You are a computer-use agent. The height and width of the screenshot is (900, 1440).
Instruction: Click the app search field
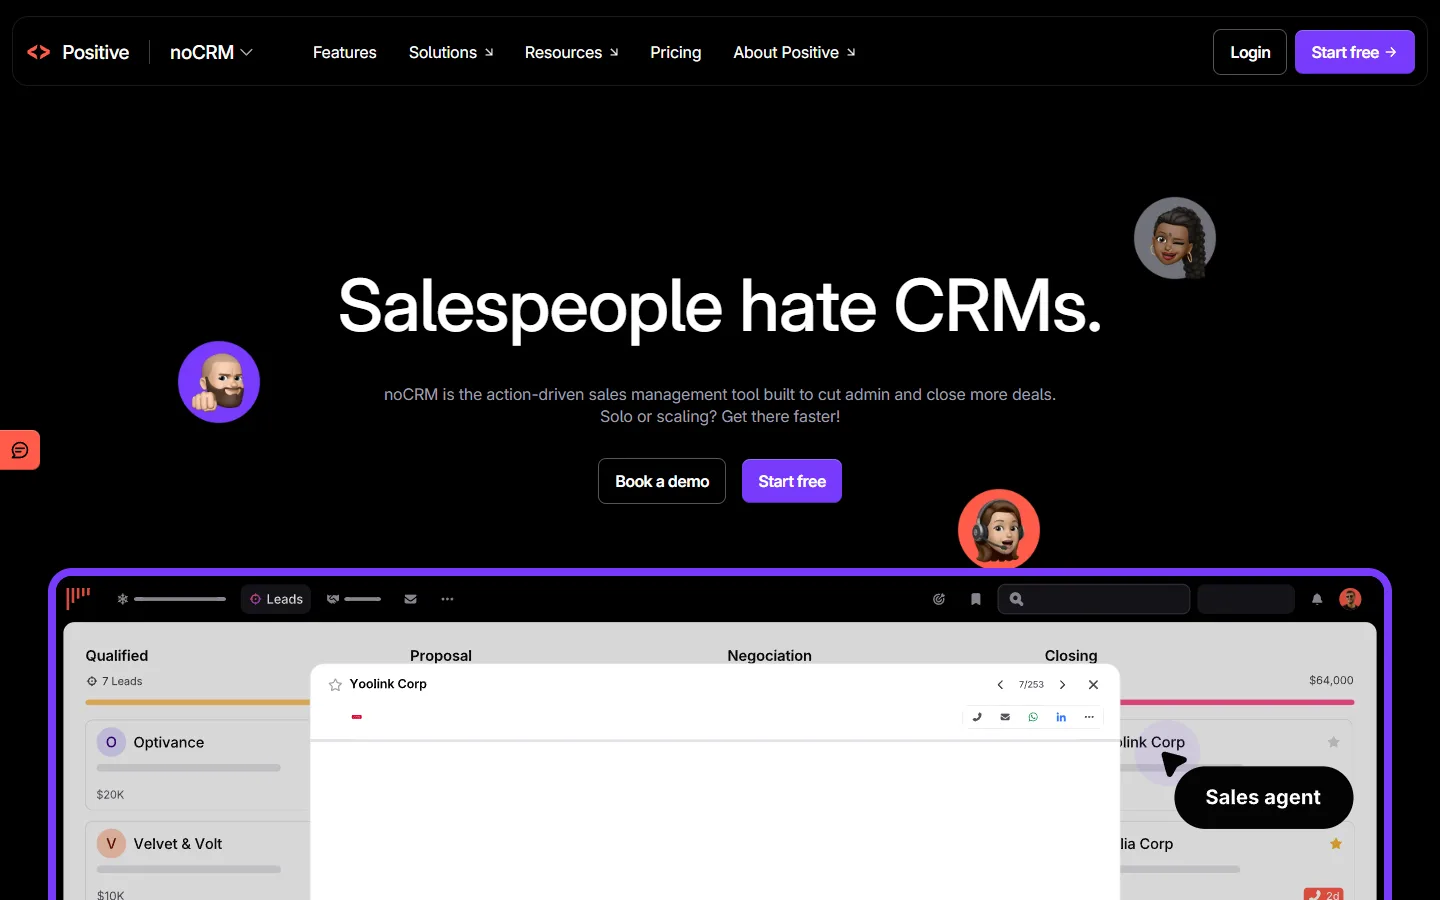(1094, 599)
